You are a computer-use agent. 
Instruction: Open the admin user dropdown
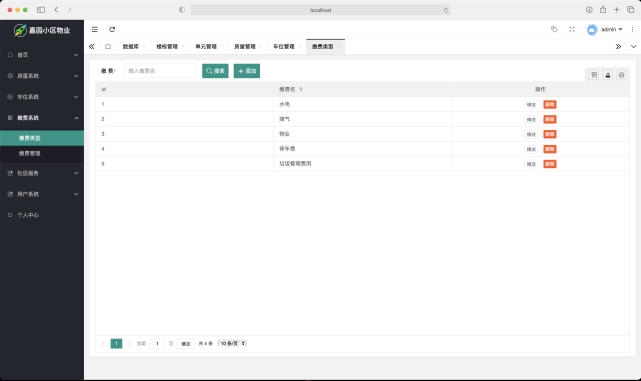[x=612, y=29]
